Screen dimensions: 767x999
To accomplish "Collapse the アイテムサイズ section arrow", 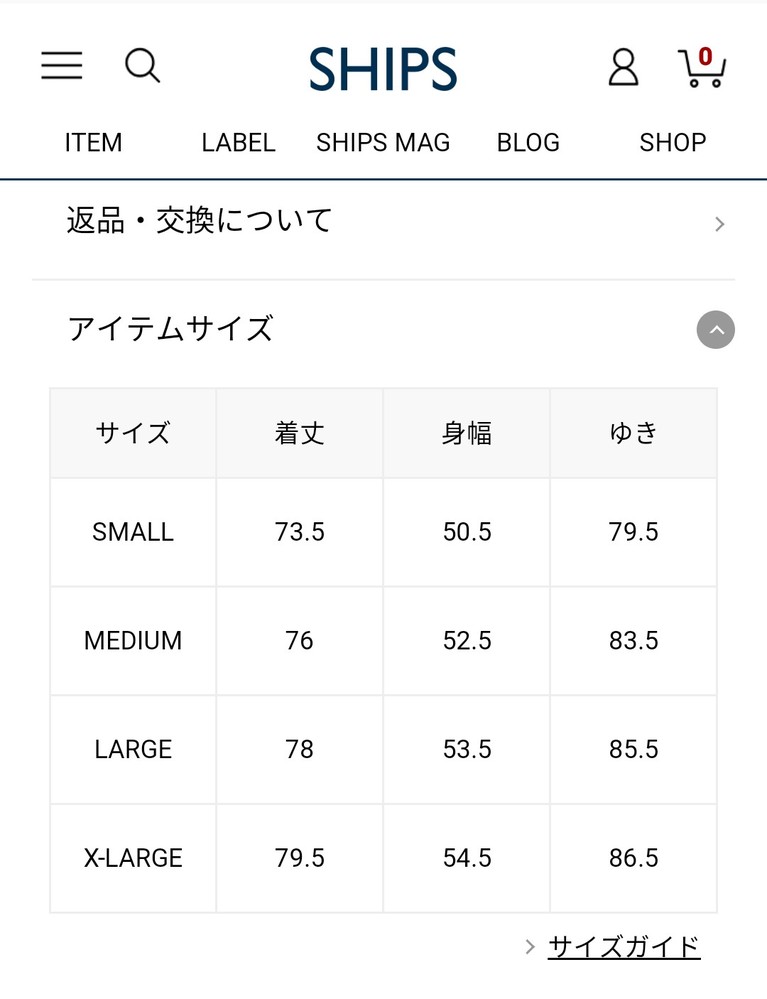I will (x=715, y=329).
